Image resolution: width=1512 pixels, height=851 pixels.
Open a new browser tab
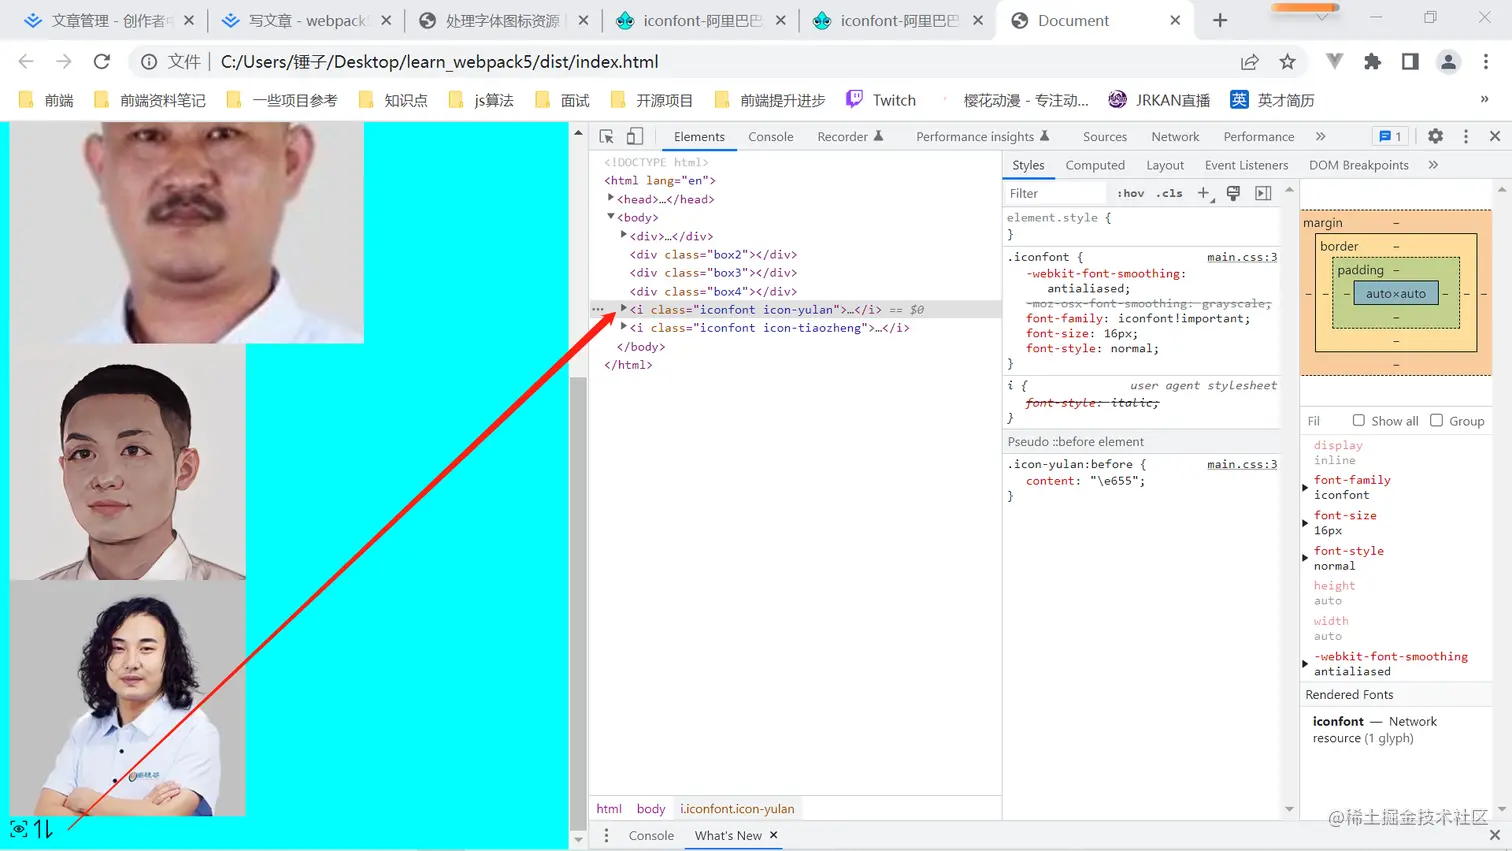point(1220,20)
